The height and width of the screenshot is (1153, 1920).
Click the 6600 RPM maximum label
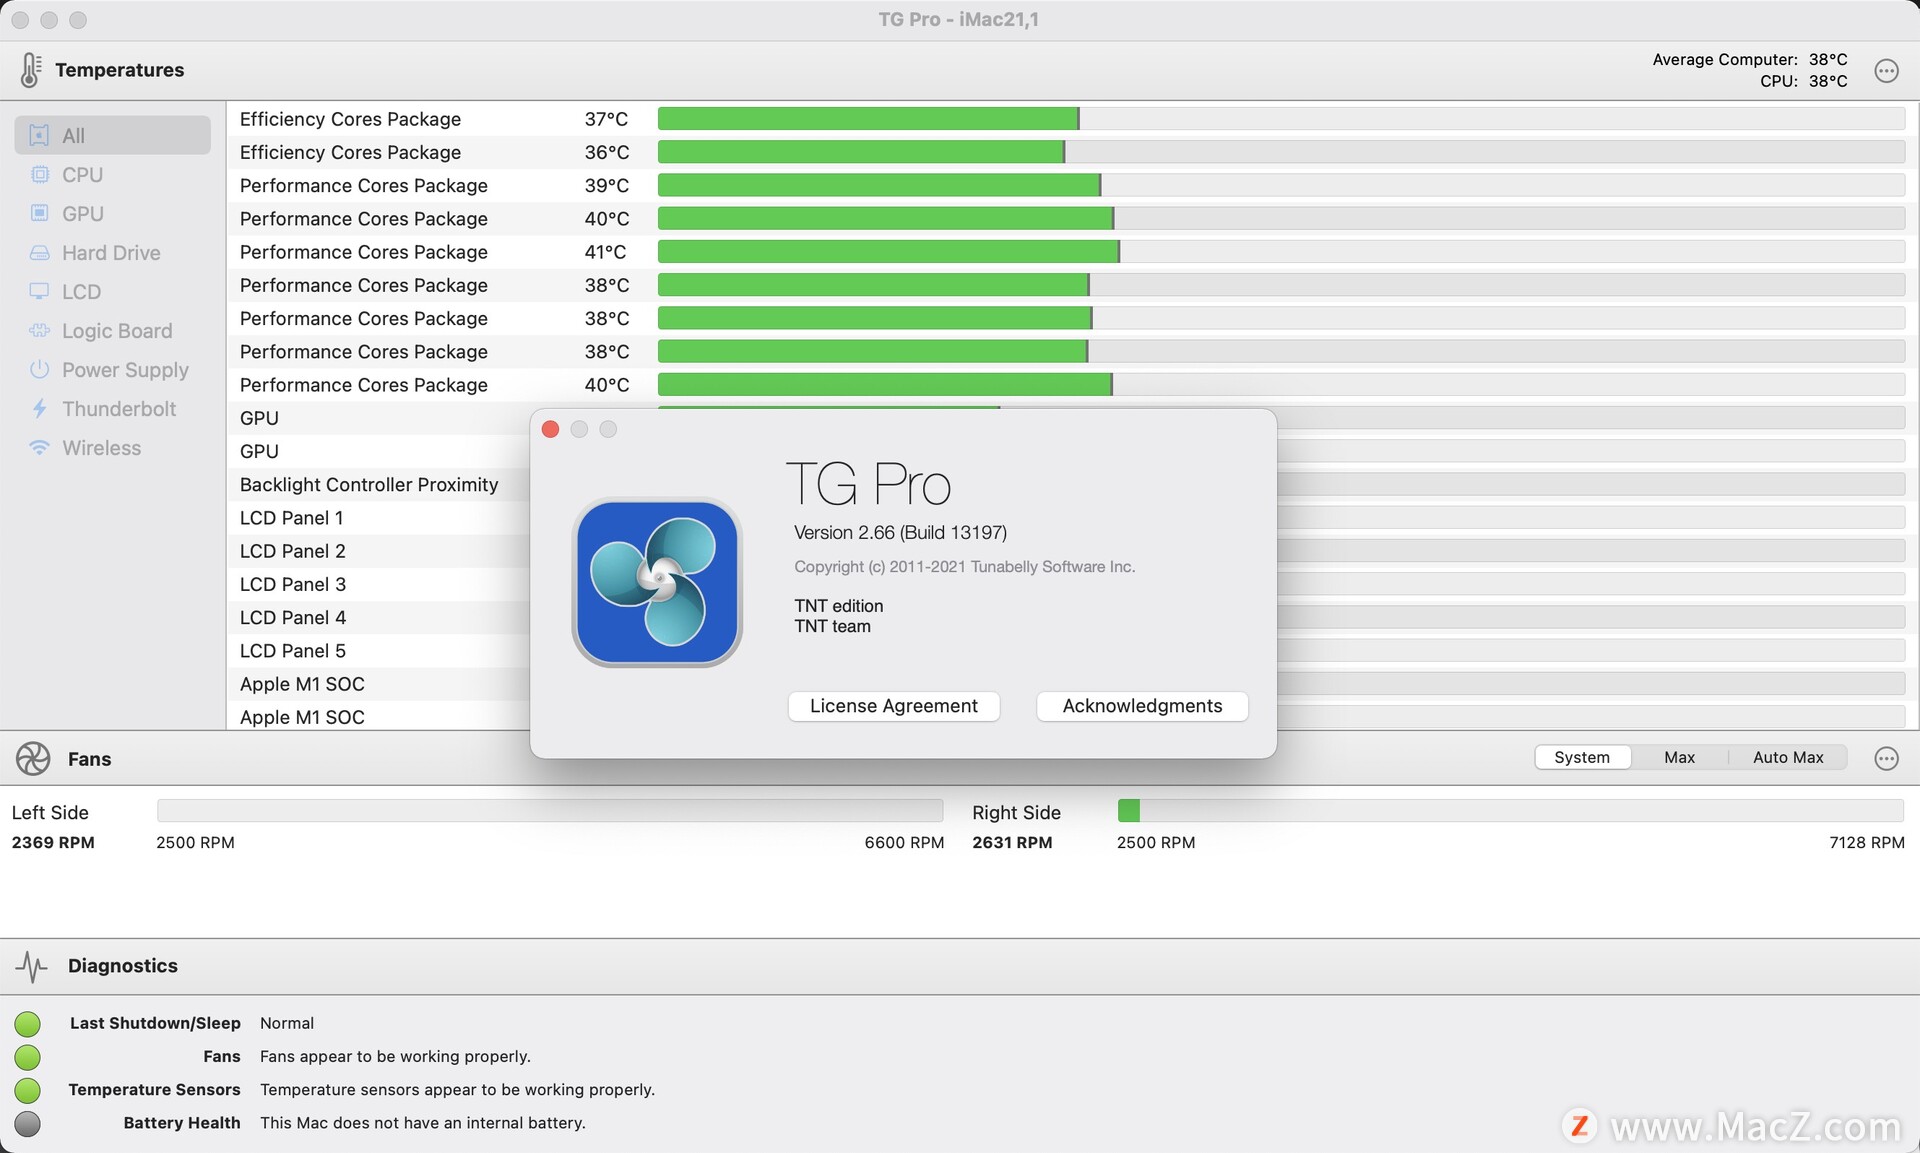point(904,842)
